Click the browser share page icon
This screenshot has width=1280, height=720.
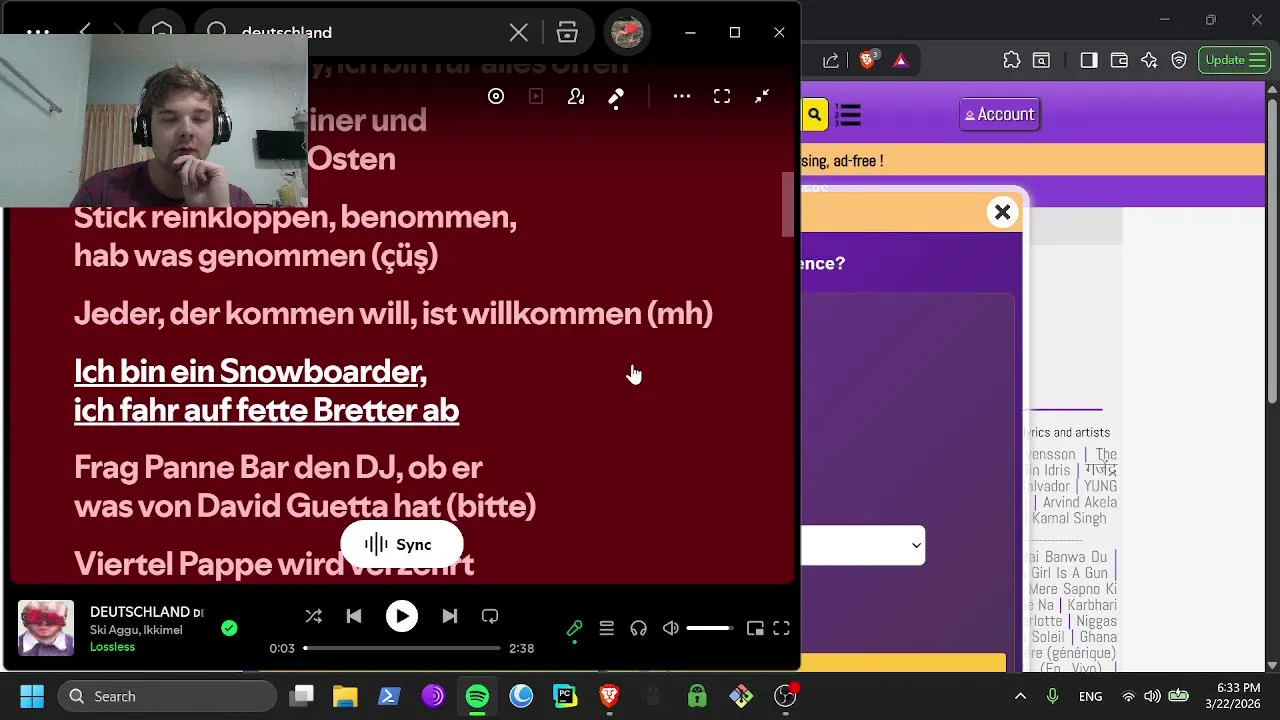[831, 60]
